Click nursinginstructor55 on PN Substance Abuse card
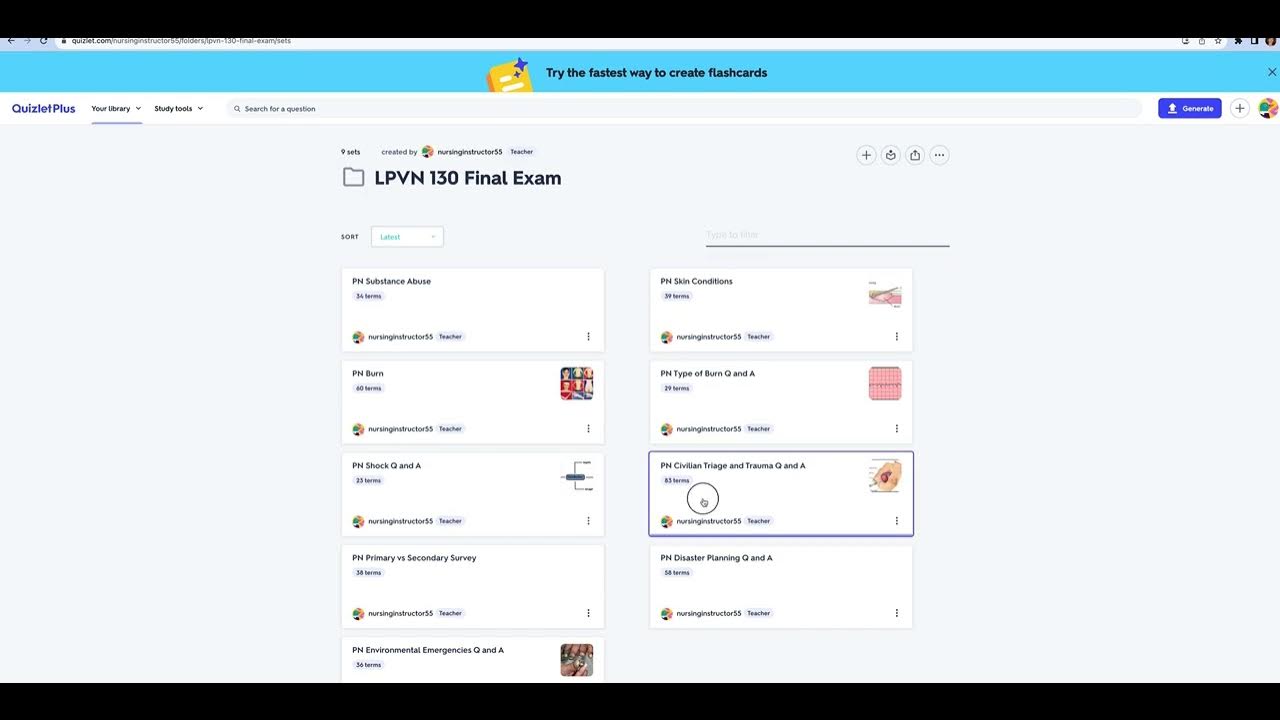The image size is (1280, 720). click(400, 337)
